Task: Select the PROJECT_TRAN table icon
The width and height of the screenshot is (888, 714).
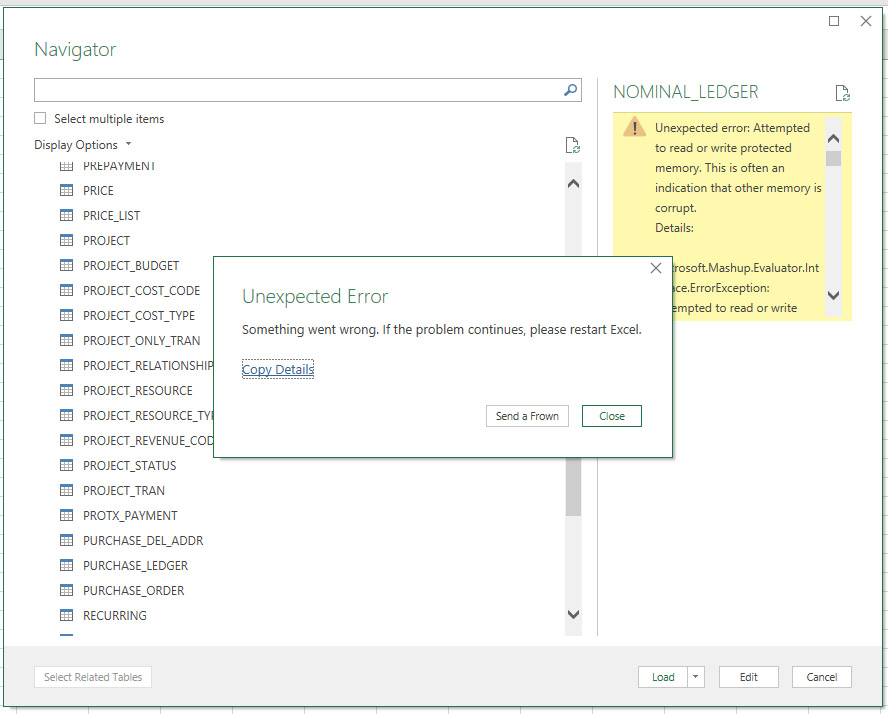Action: 66,490
